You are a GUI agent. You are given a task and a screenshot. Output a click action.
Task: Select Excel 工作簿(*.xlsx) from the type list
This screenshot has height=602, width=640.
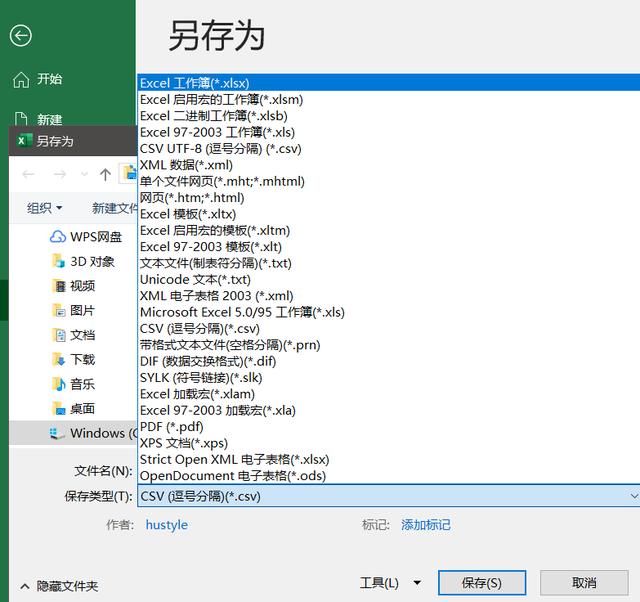coord(195,83)
